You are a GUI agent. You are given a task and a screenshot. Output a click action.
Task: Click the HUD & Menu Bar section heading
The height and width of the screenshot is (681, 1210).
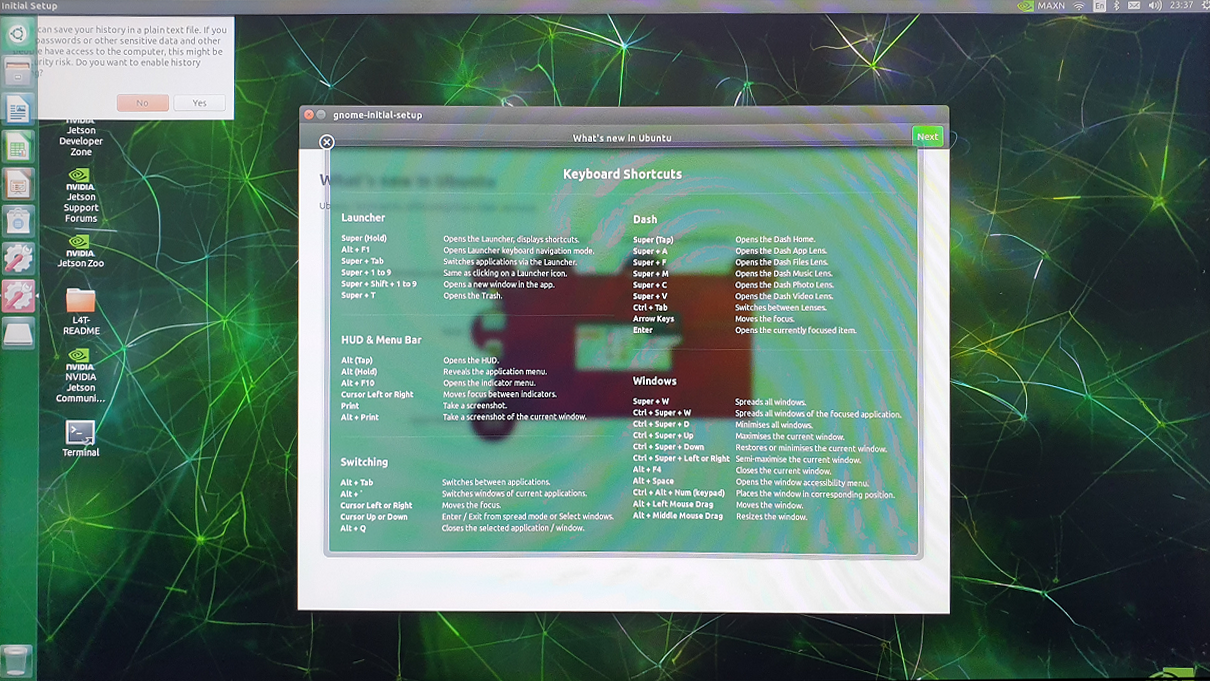click(381, 340)
